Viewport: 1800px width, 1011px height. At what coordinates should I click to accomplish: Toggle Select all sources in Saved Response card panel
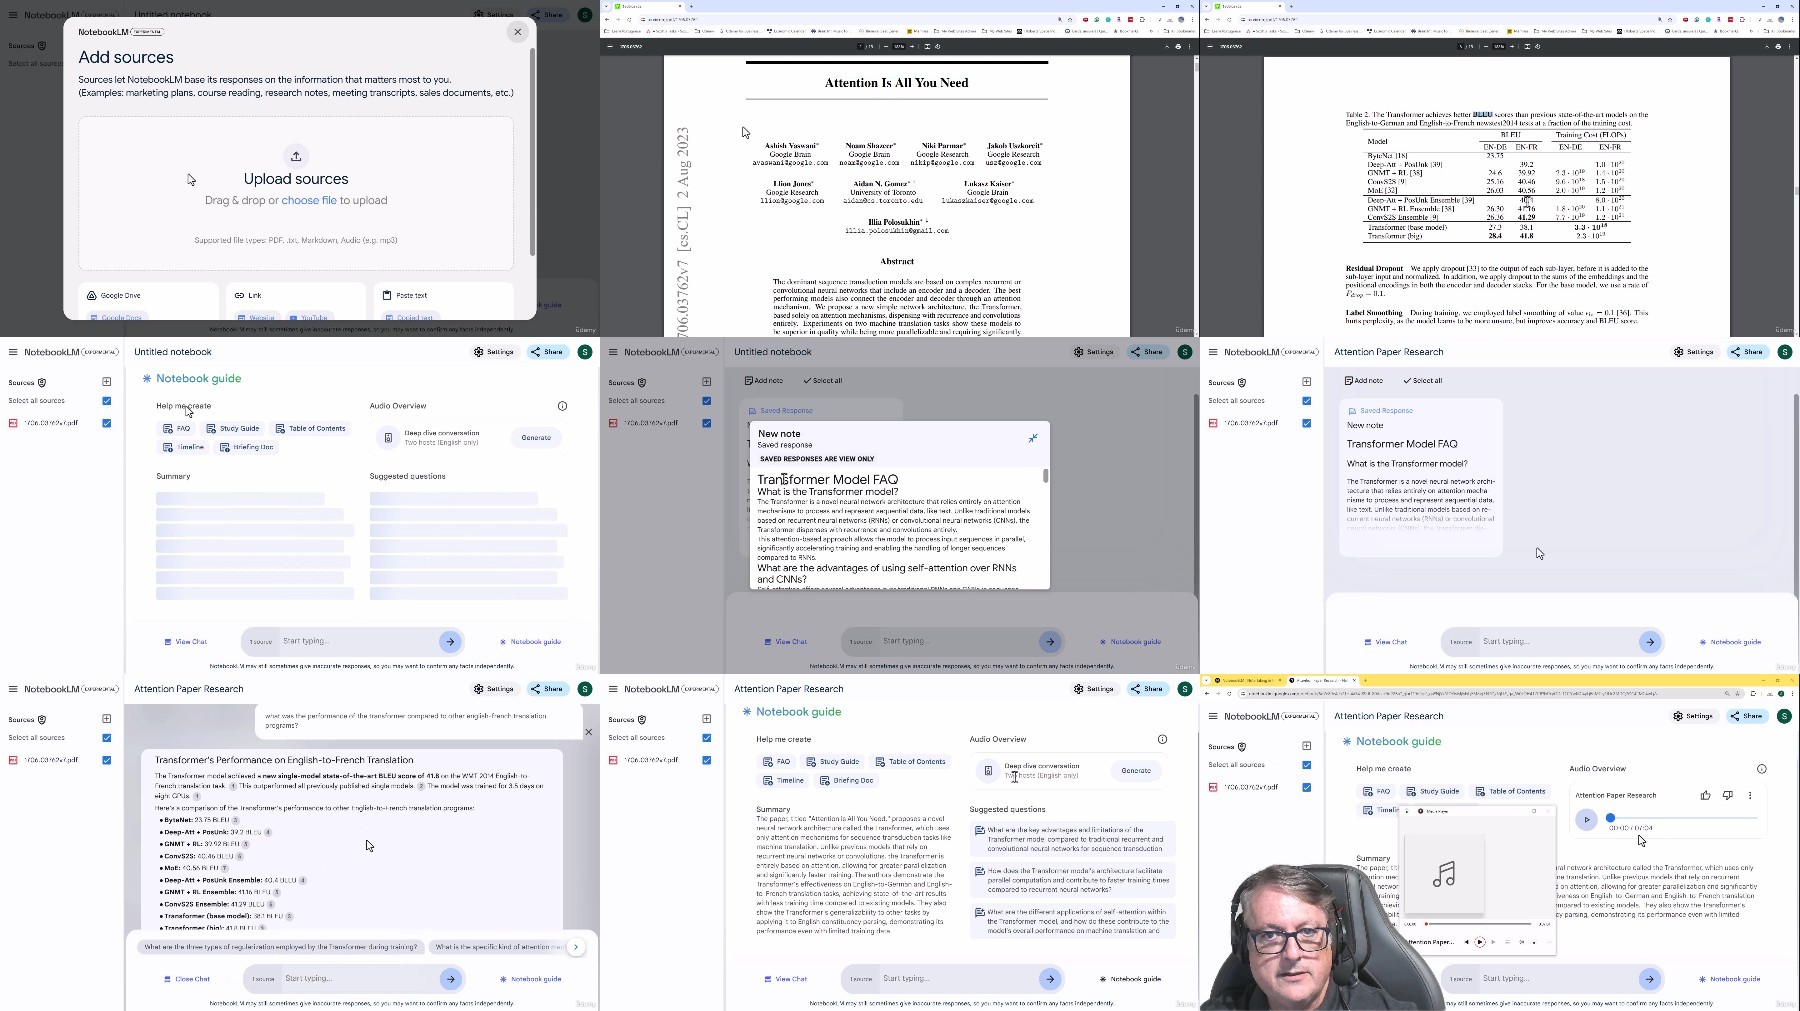[1306, 401]
